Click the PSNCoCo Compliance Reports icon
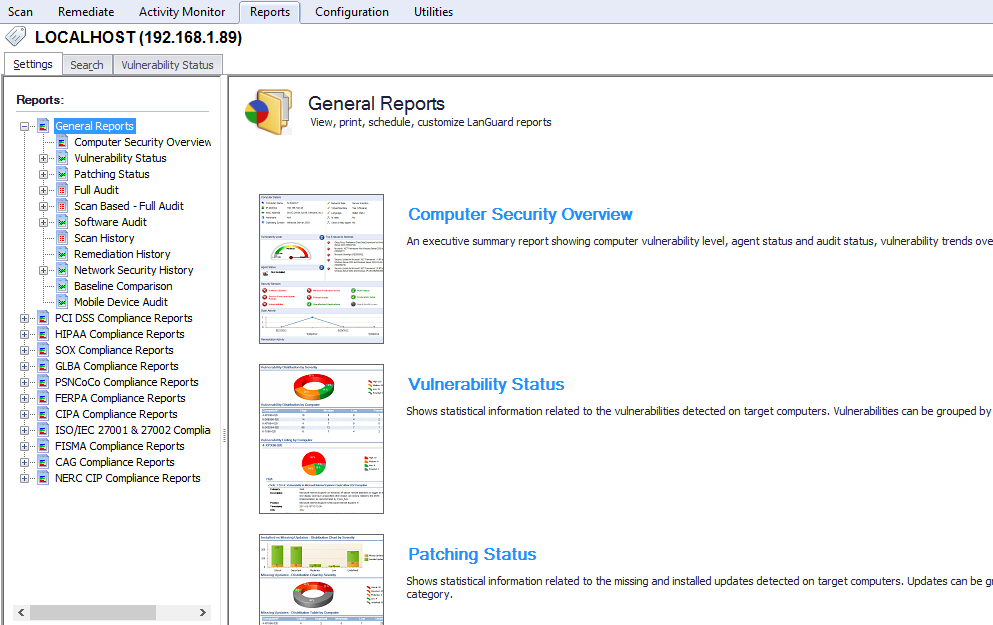The image size is (993, 625). pos(43,382)
